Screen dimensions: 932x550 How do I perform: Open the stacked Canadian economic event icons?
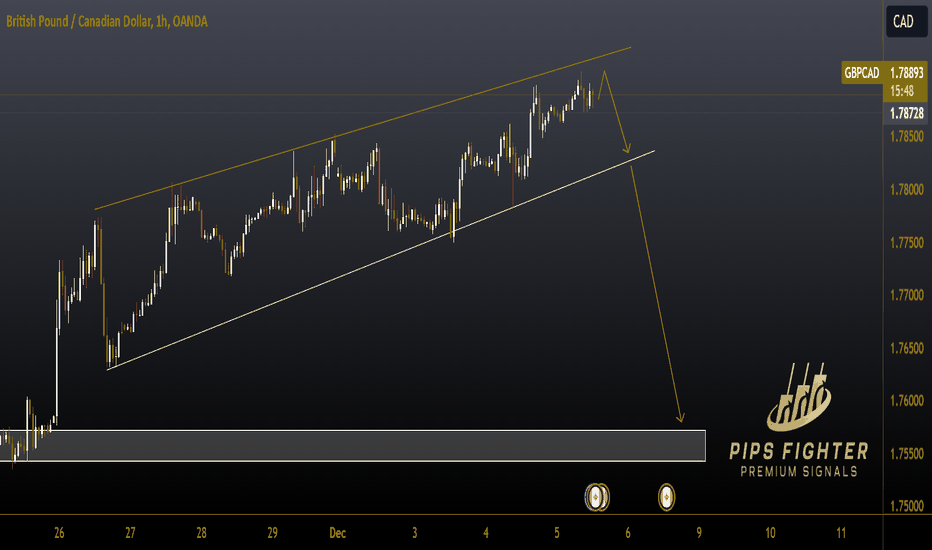(x=597, y=497)
